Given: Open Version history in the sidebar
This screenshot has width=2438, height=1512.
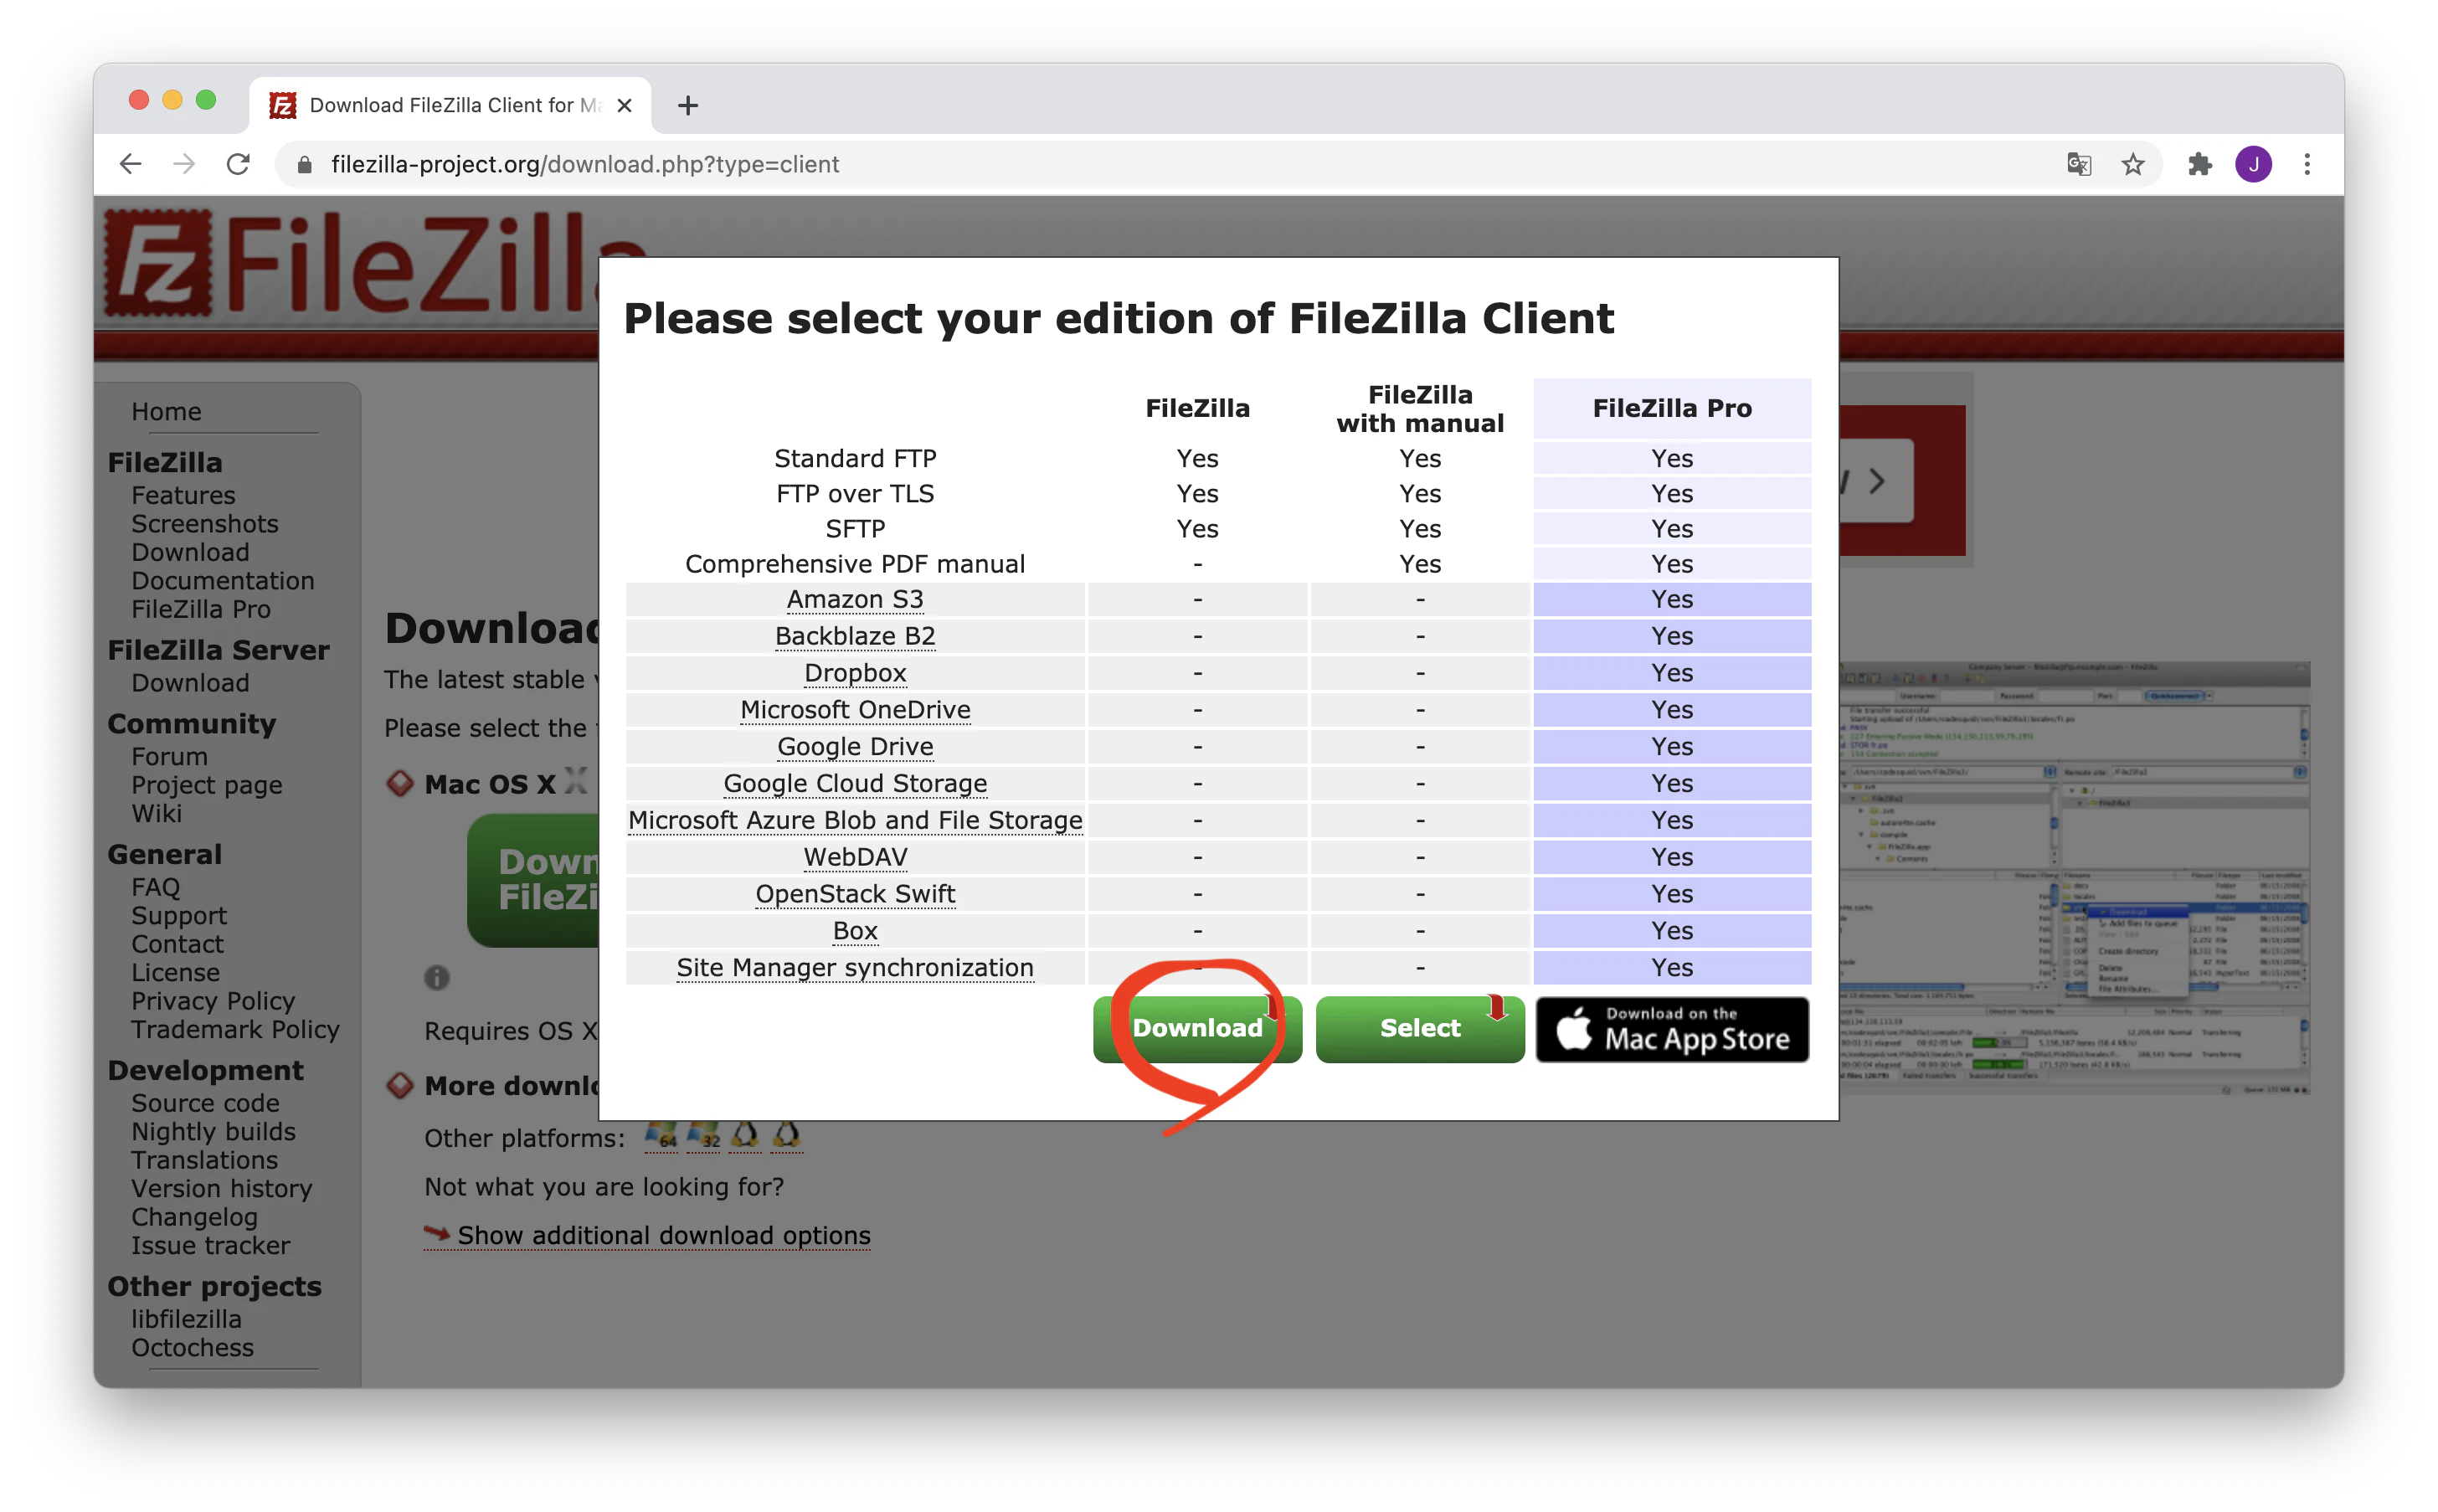Looking at the screenshot, I should point(222,1188).
